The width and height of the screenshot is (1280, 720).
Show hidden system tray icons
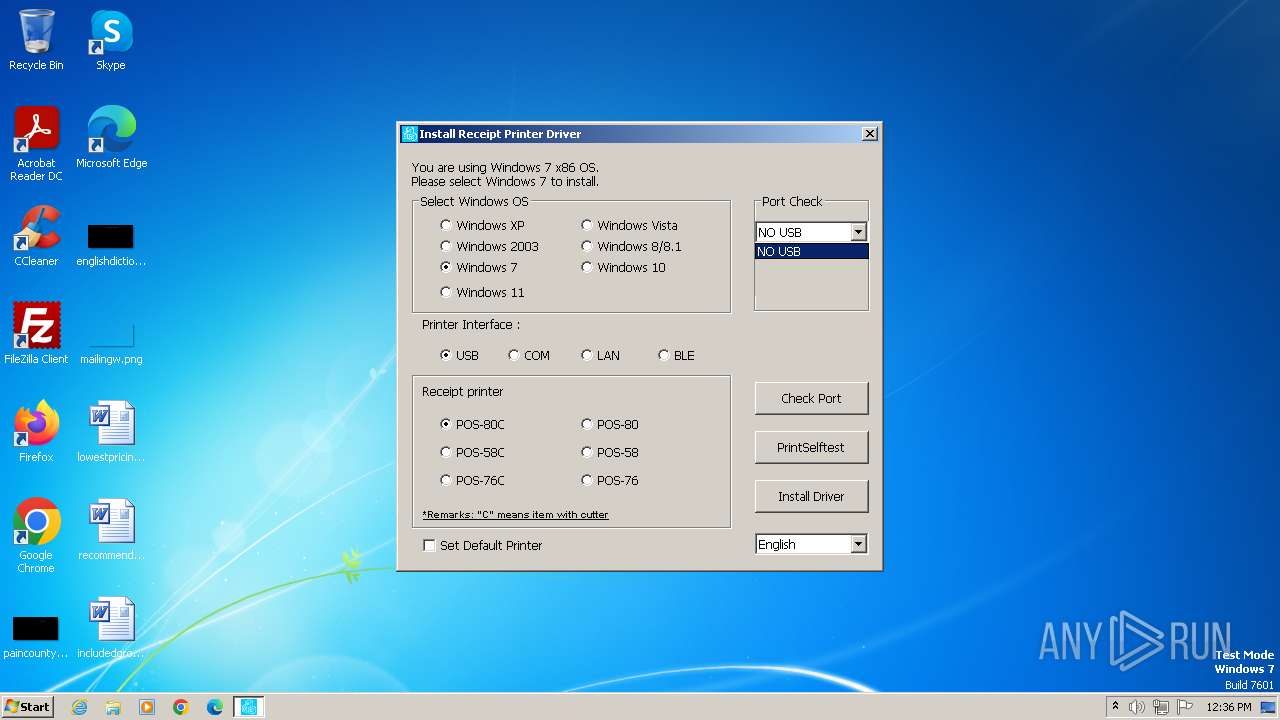1116,707
